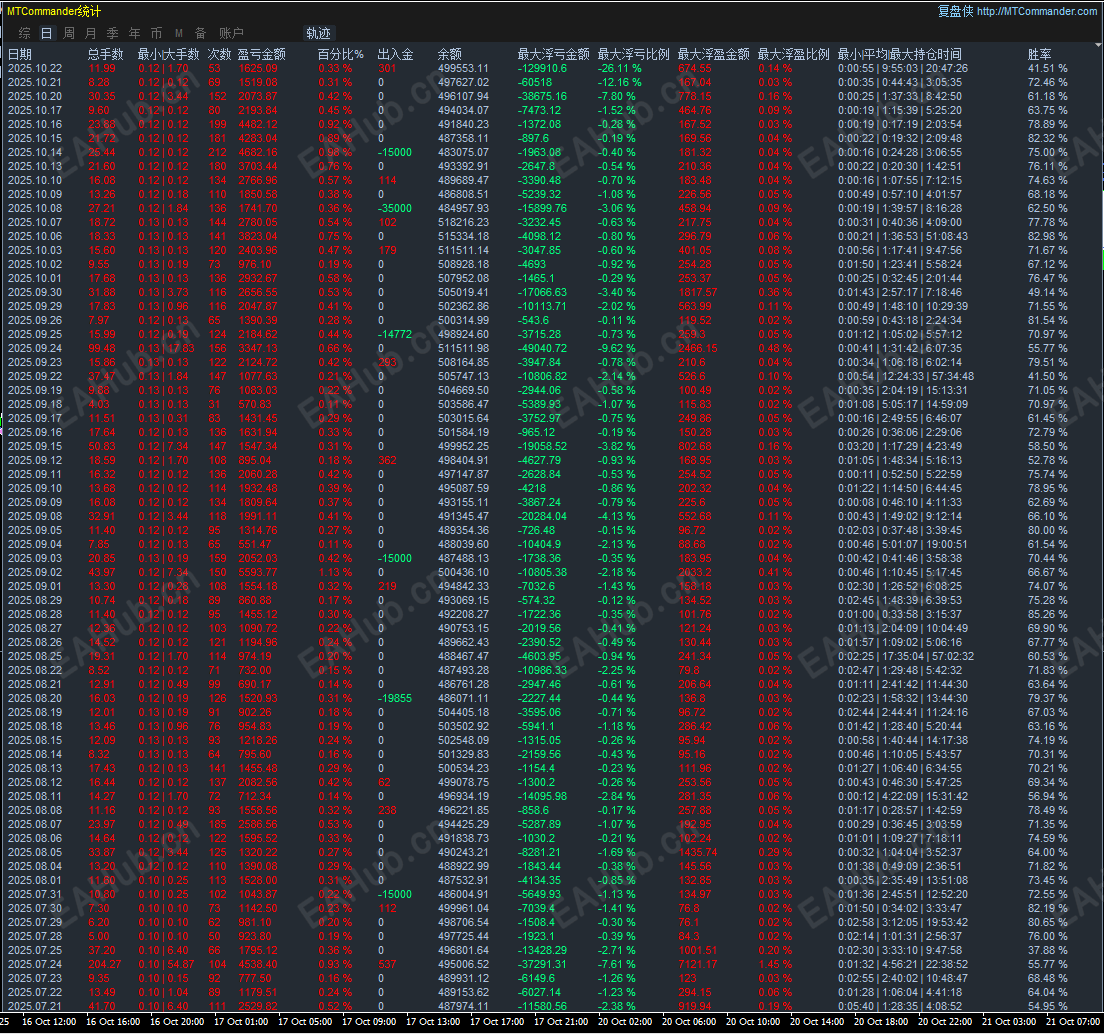Click the 余额 column header

tap(450, 54)
